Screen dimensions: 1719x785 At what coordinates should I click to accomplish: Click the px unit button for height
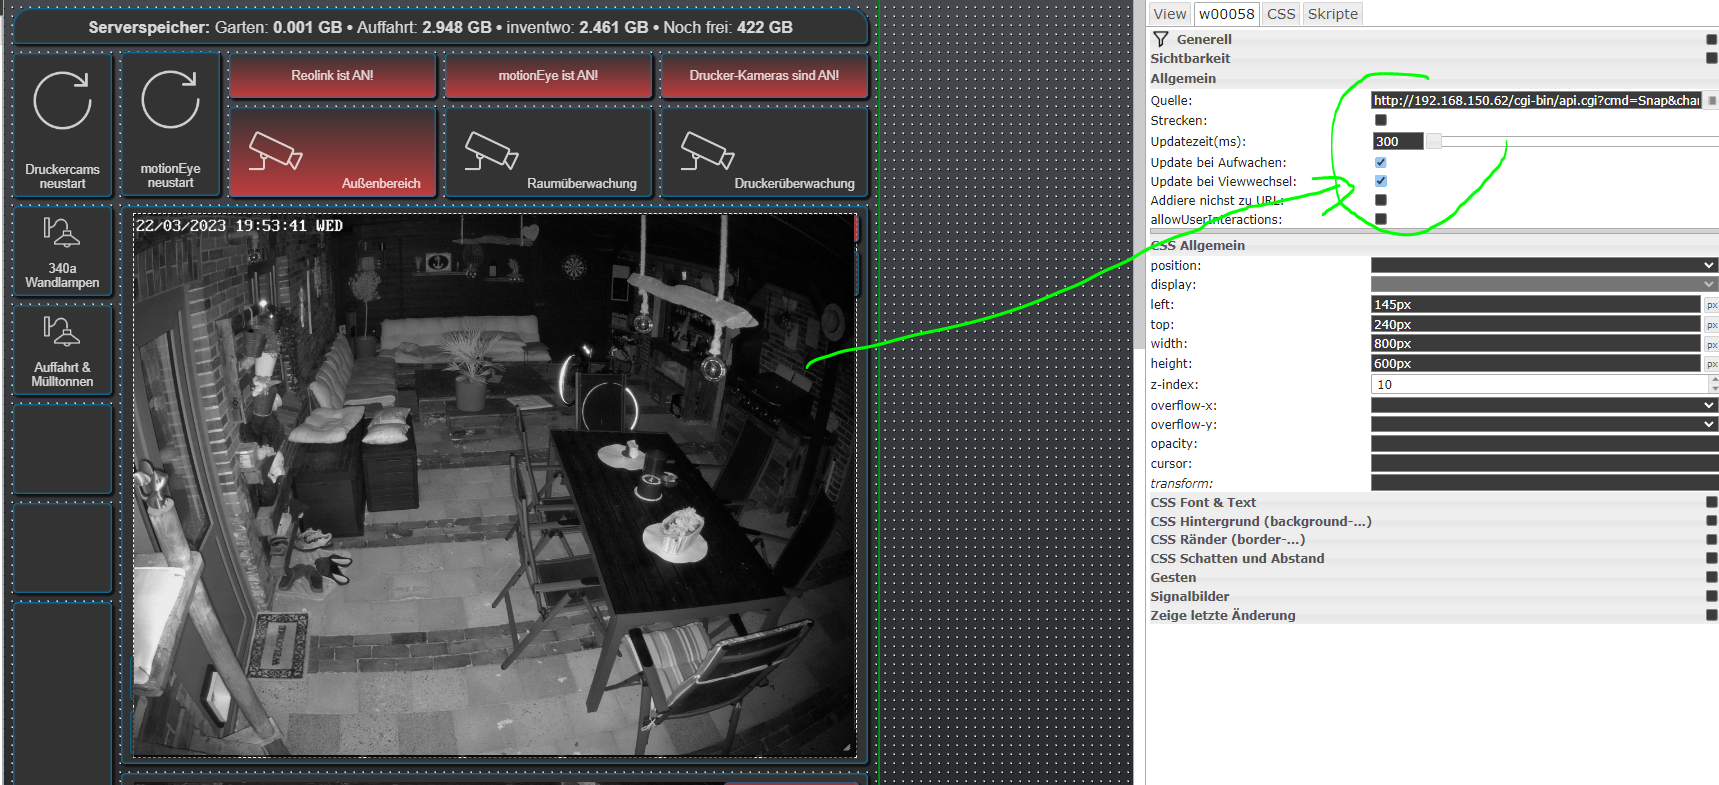click(x=1712, y=364)
